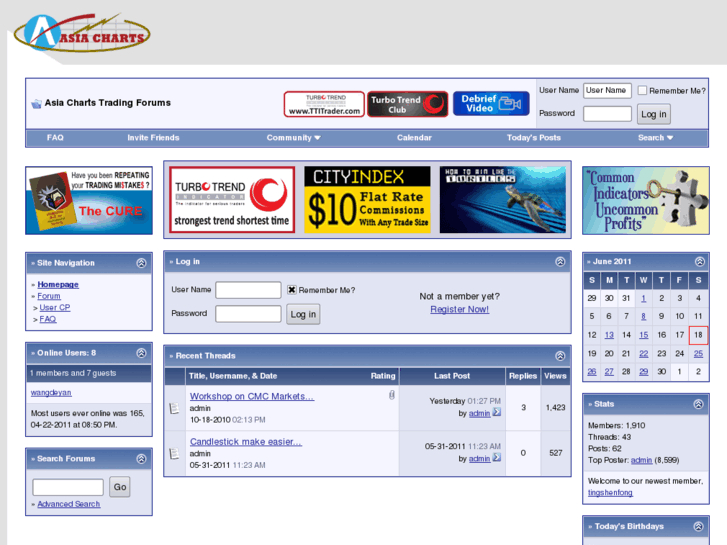Click the Register Now! link

459,309
